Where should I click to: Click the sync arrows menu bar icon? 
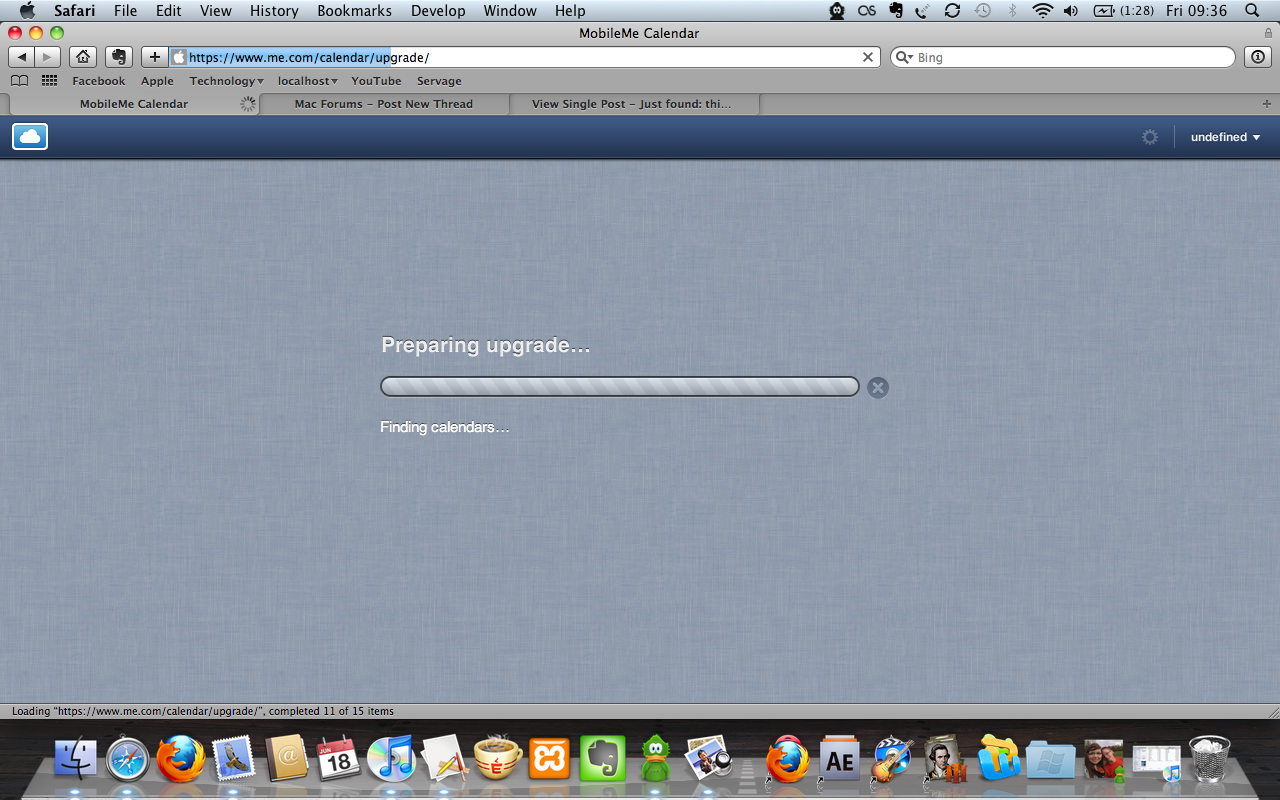coord(952,11)
